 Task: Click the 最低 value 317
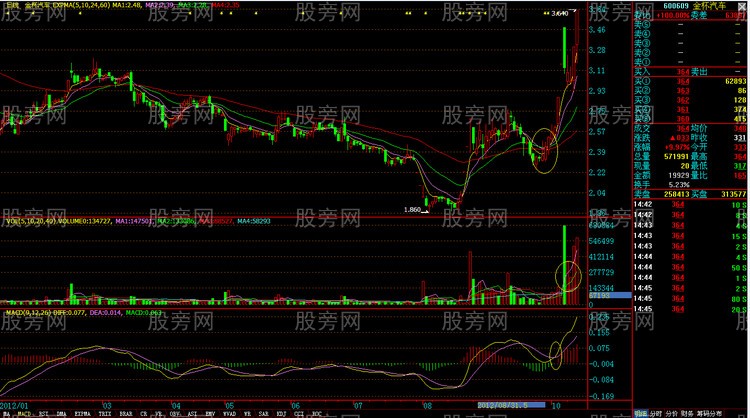740,166
